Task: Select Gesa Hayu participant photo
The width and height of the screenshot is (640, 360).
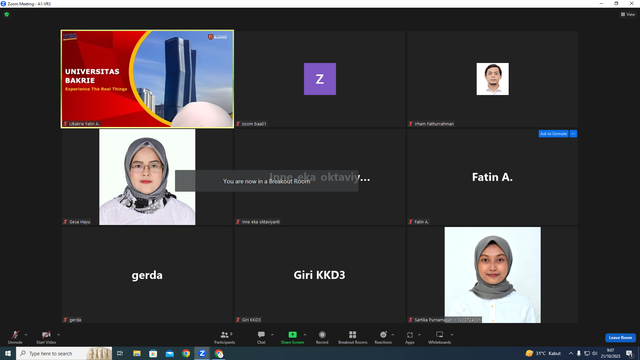Action: point(147,177)
